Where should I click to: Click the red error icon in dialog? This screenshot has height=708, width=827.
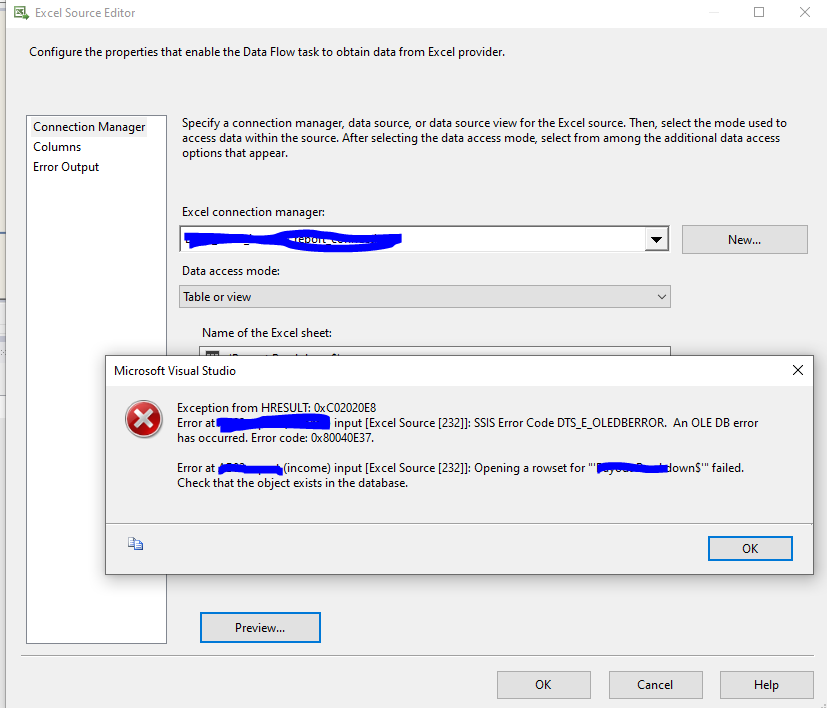[143, 419]
